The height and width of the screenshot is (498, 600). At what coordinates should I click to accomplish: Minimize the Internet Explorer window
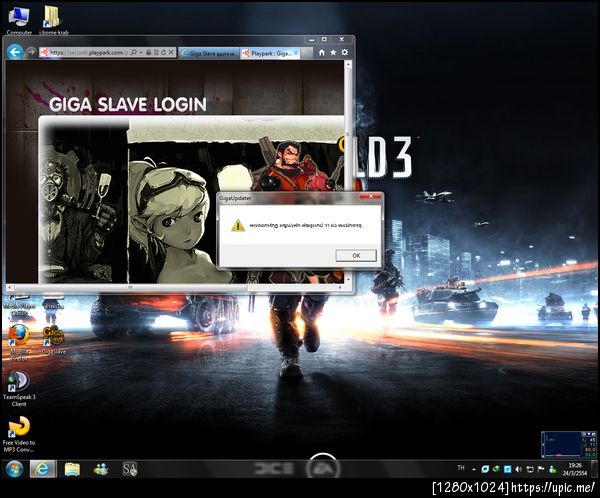pos(312,39)
